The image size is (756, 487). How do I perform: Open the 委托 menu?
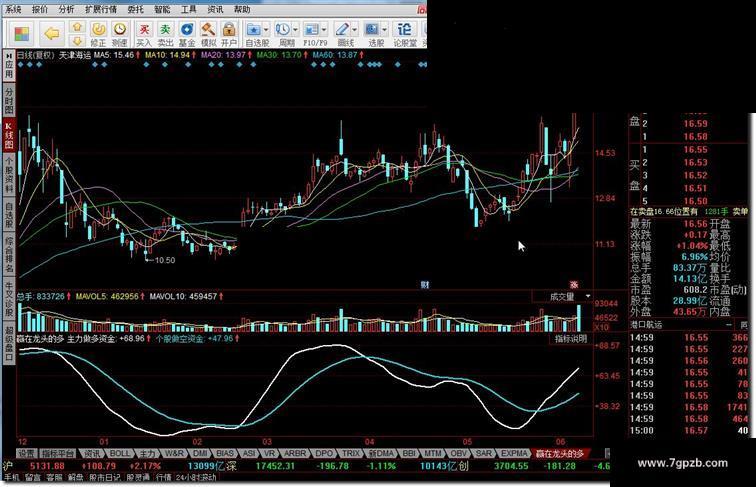(x=135, y=9)
